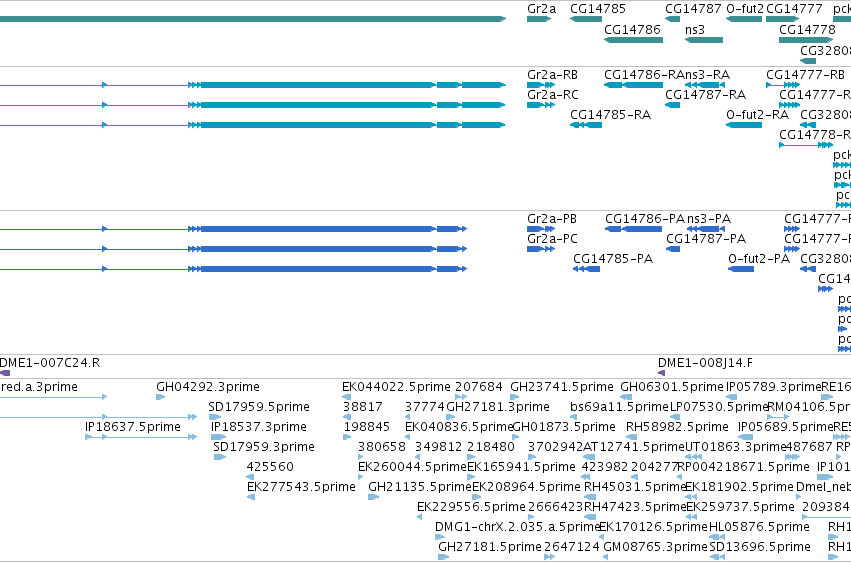Open the CG14785-PA protein label
Viewport: 851px width, 562px height.
point(613,259)
